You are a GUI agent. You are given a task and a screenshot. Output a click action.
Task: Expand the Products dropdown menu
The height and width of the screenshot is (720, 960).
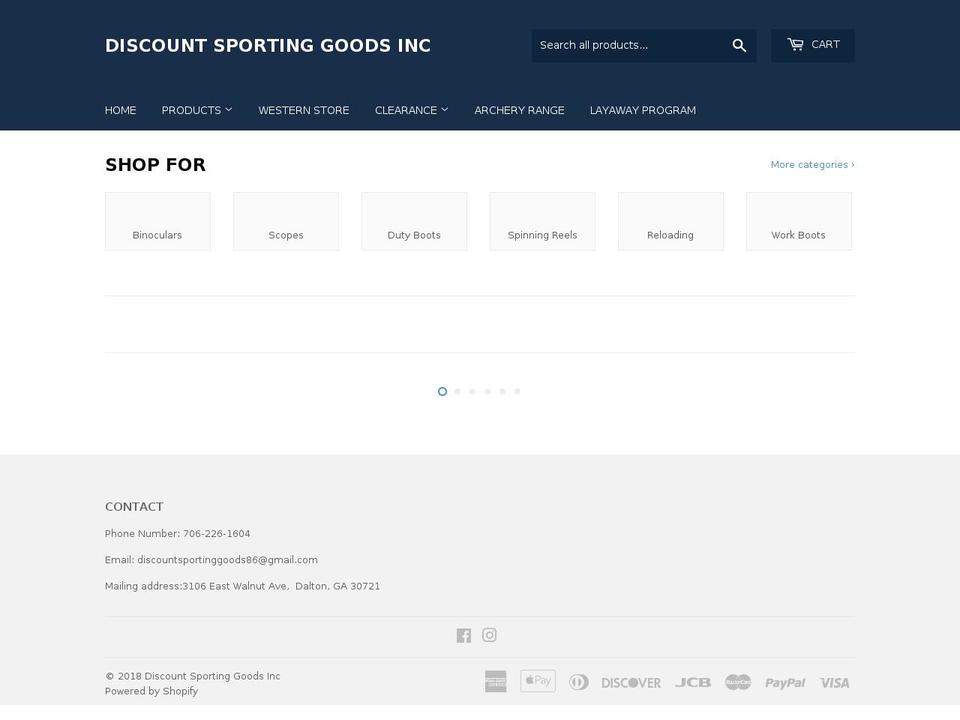coord(197,110)
